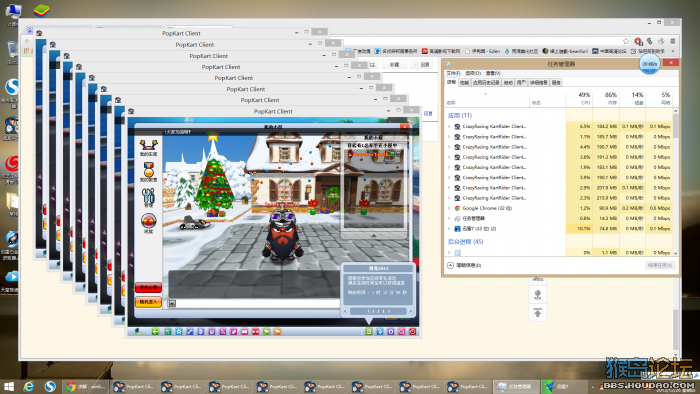The height and width of the screenshot is (394, 700).
Task: Expand the Xunlei 迅雷7 process row
Action: click(449, 229)
